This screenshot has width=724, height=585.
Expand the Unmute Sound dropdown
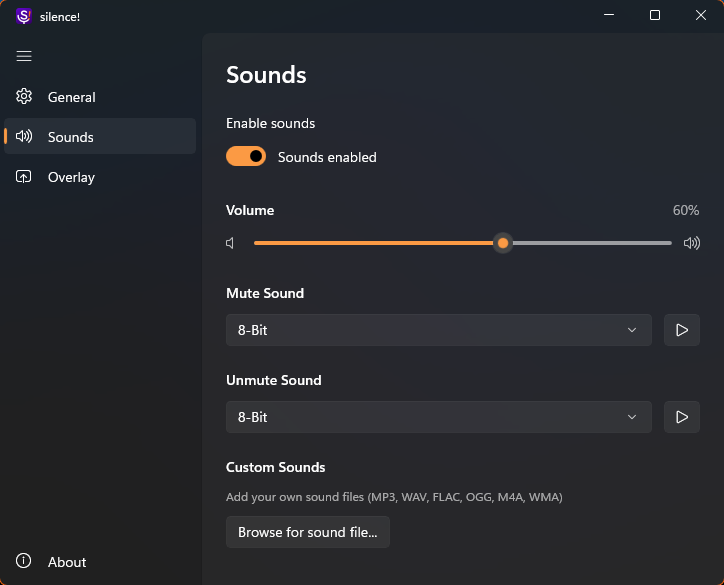[439, 417]
